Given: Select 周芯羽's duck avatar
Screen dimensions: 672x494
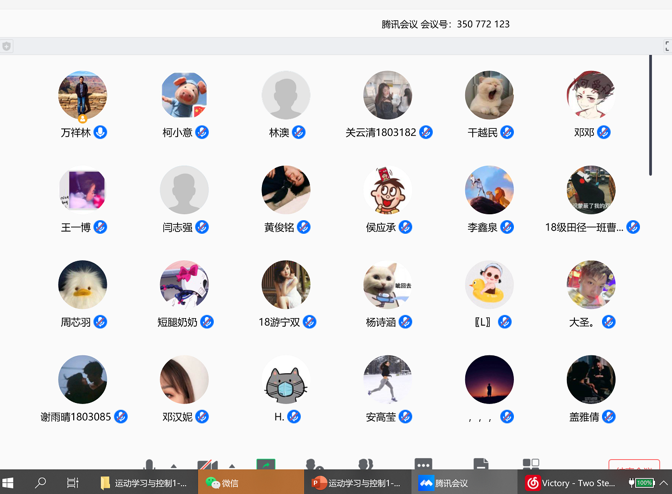Looking at the screenshot, I should point(83,285).
